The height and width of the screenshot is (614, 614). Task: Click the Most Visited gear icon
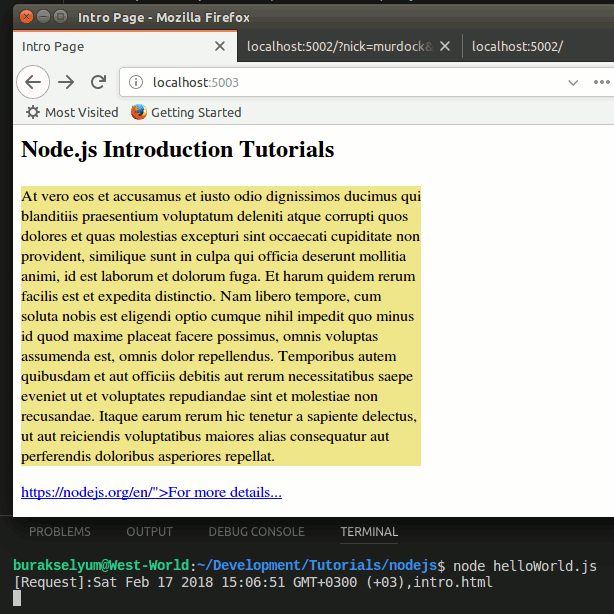point(33,112)
